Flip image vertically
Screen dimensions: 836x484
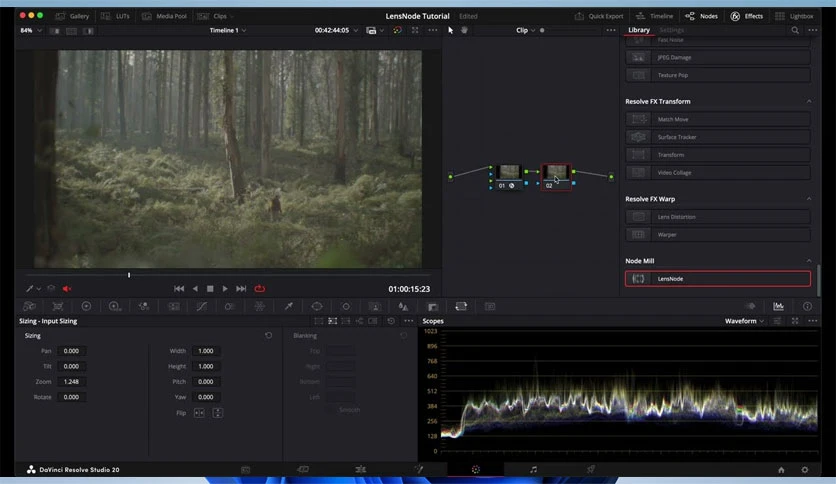tap(217, 413)
